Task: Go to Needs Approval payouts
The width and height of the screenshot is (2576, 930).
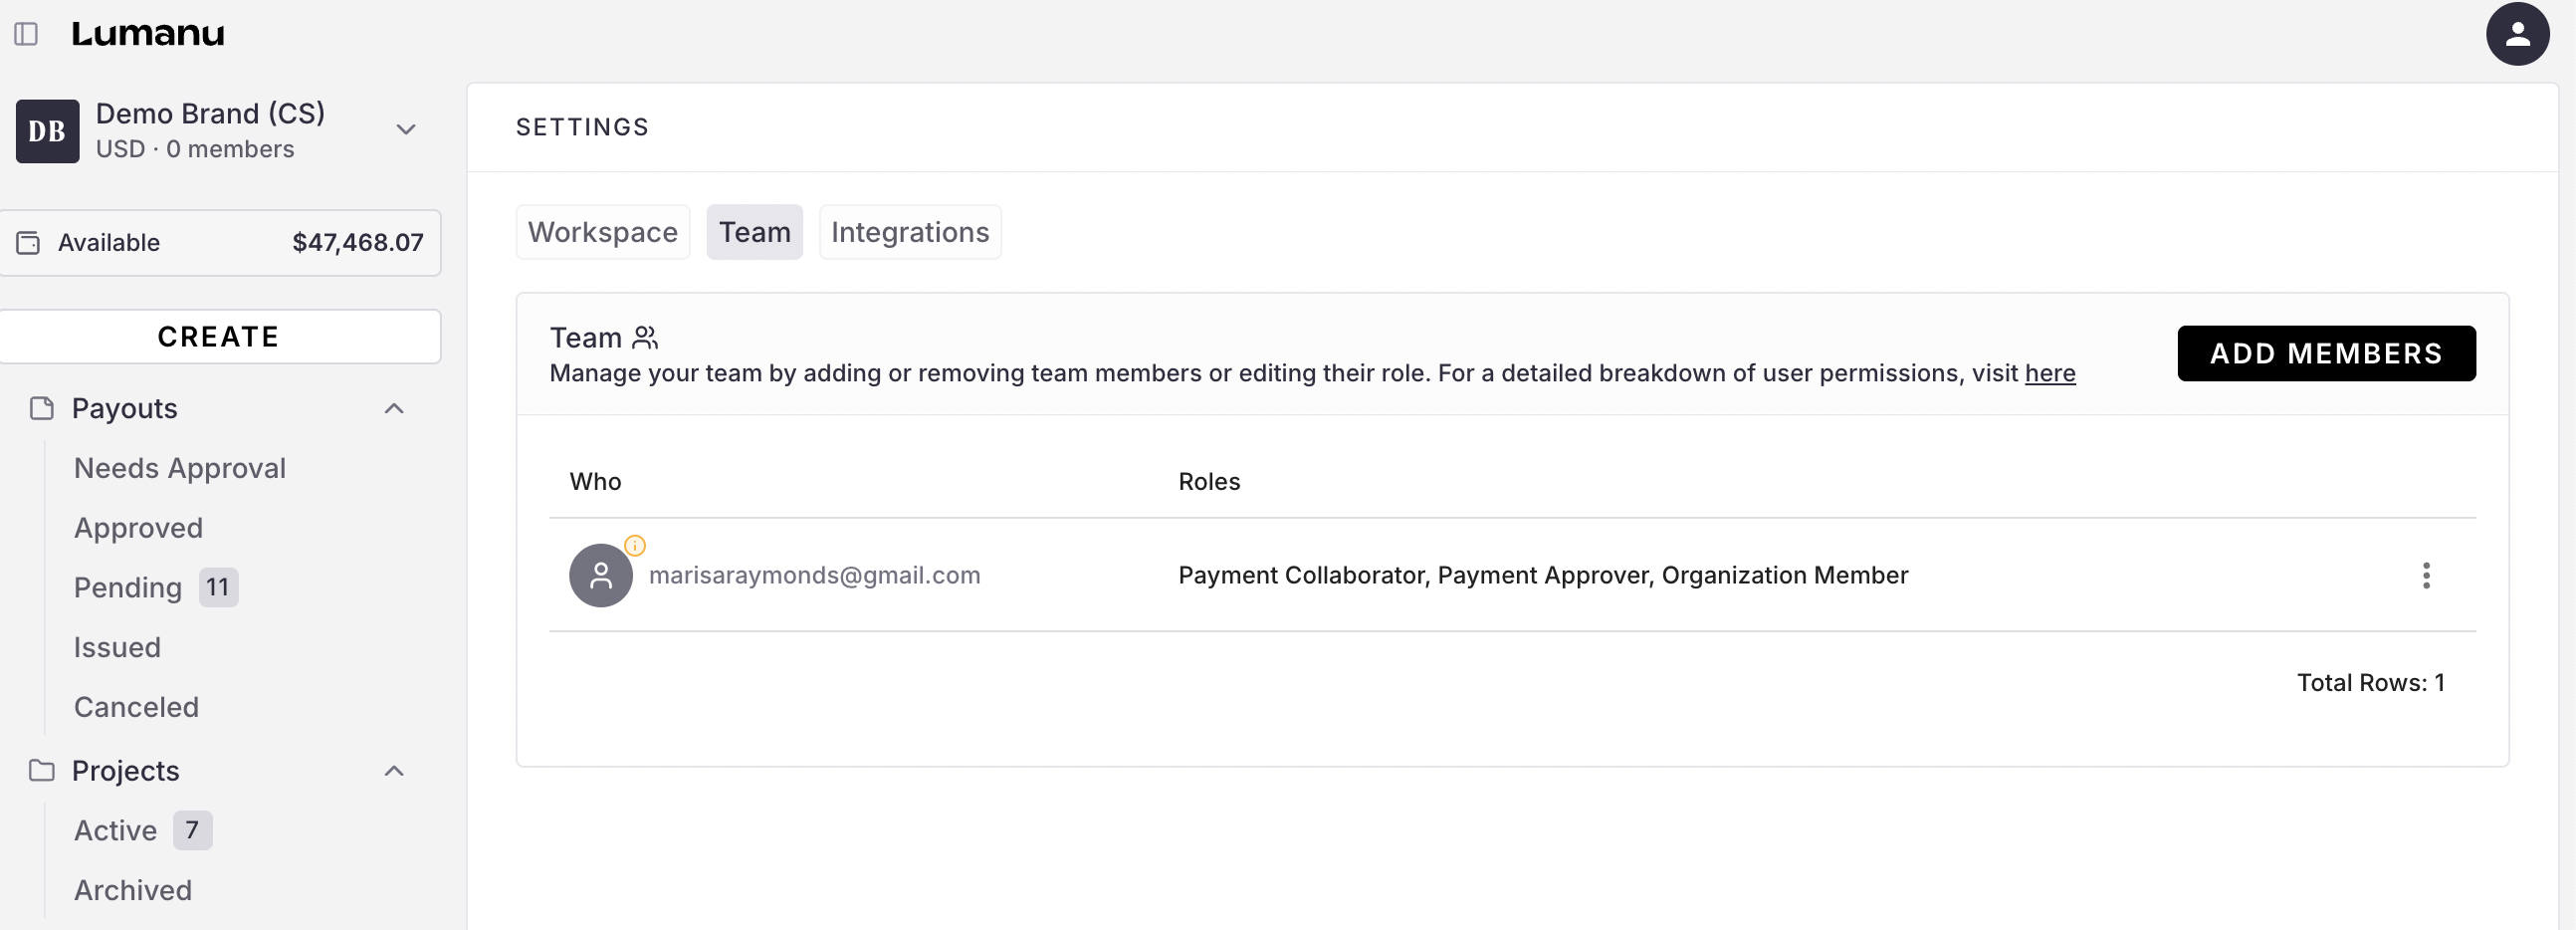Action: [180, 468]
